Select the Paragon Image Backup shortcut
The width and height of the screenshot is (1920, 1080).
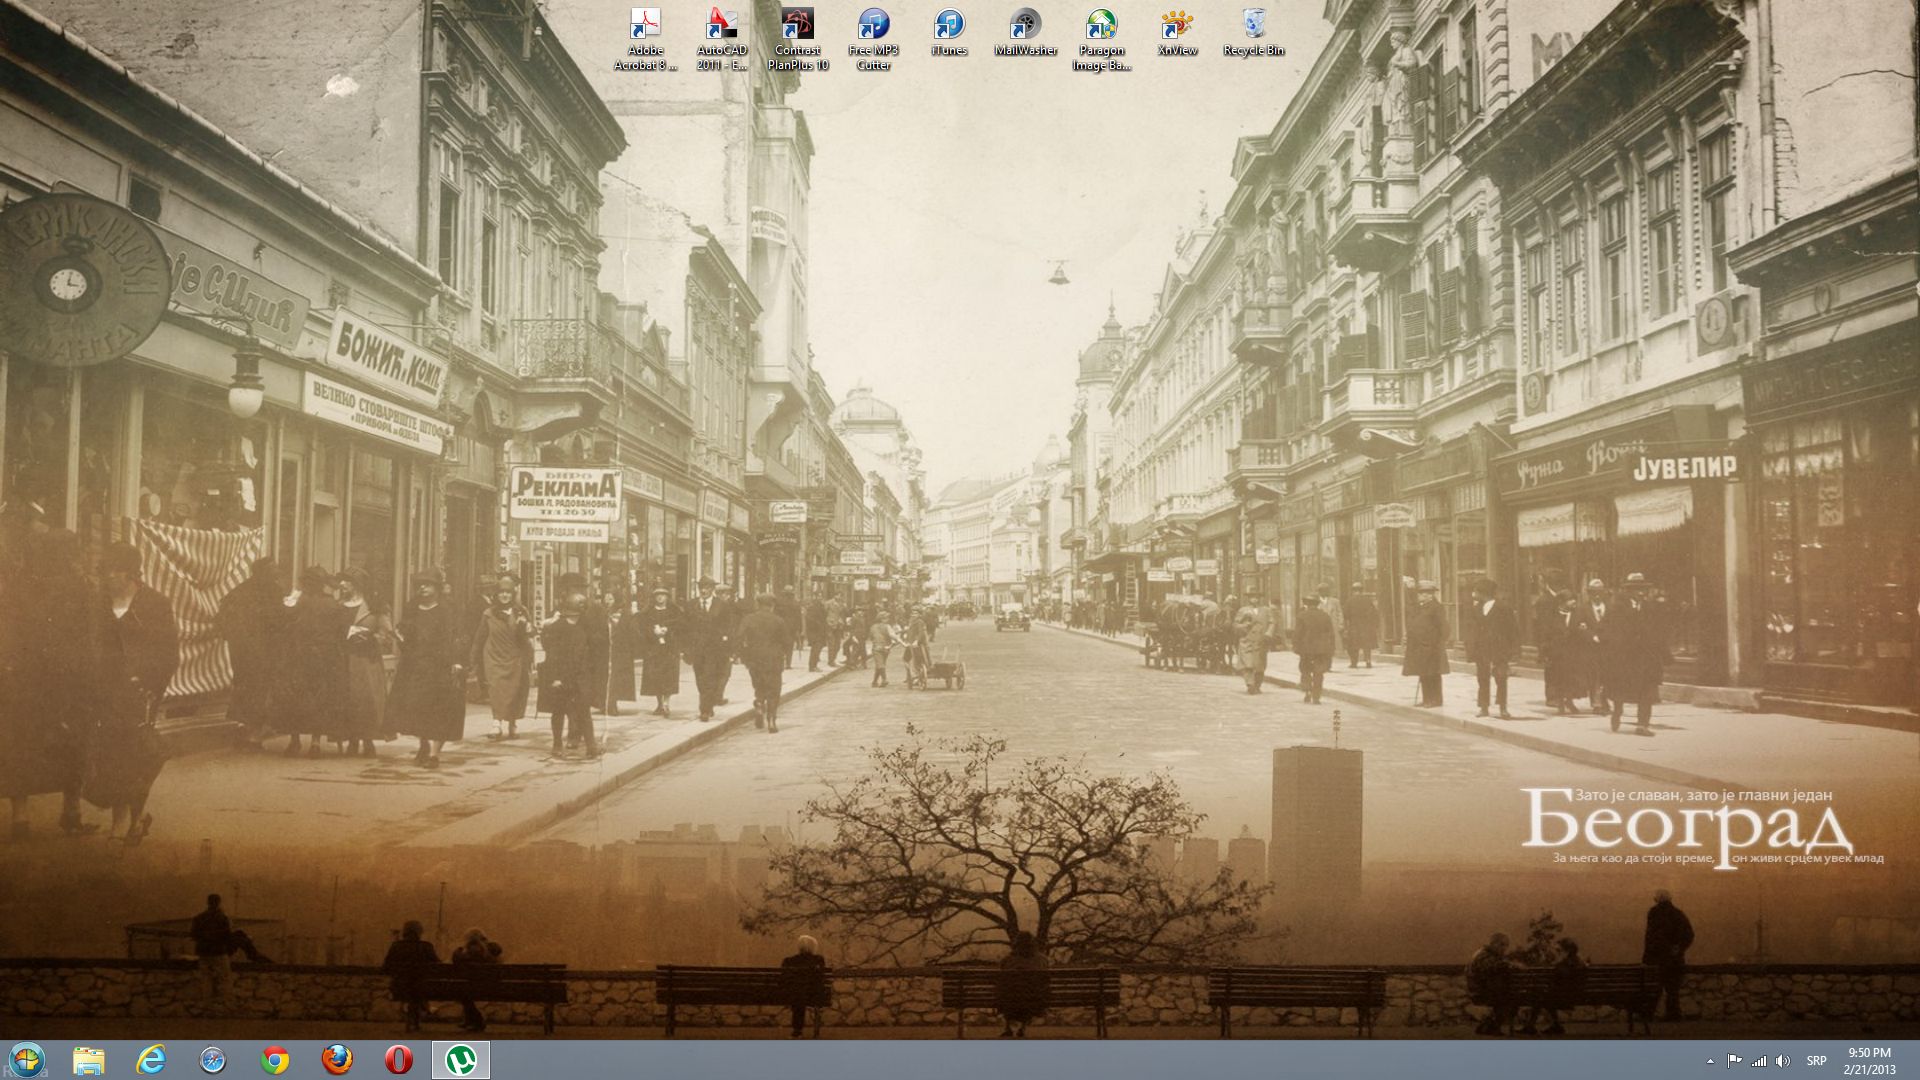pos(1101,26)
